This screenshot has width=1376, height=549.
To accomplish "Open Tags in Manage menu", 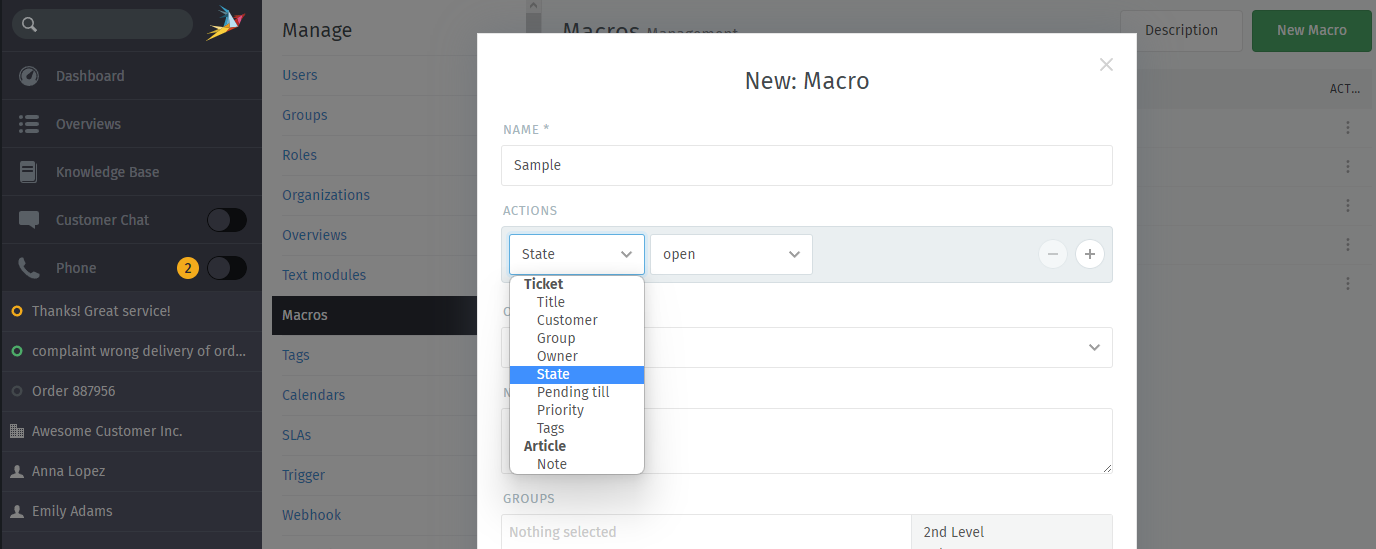I will point(296,355).
